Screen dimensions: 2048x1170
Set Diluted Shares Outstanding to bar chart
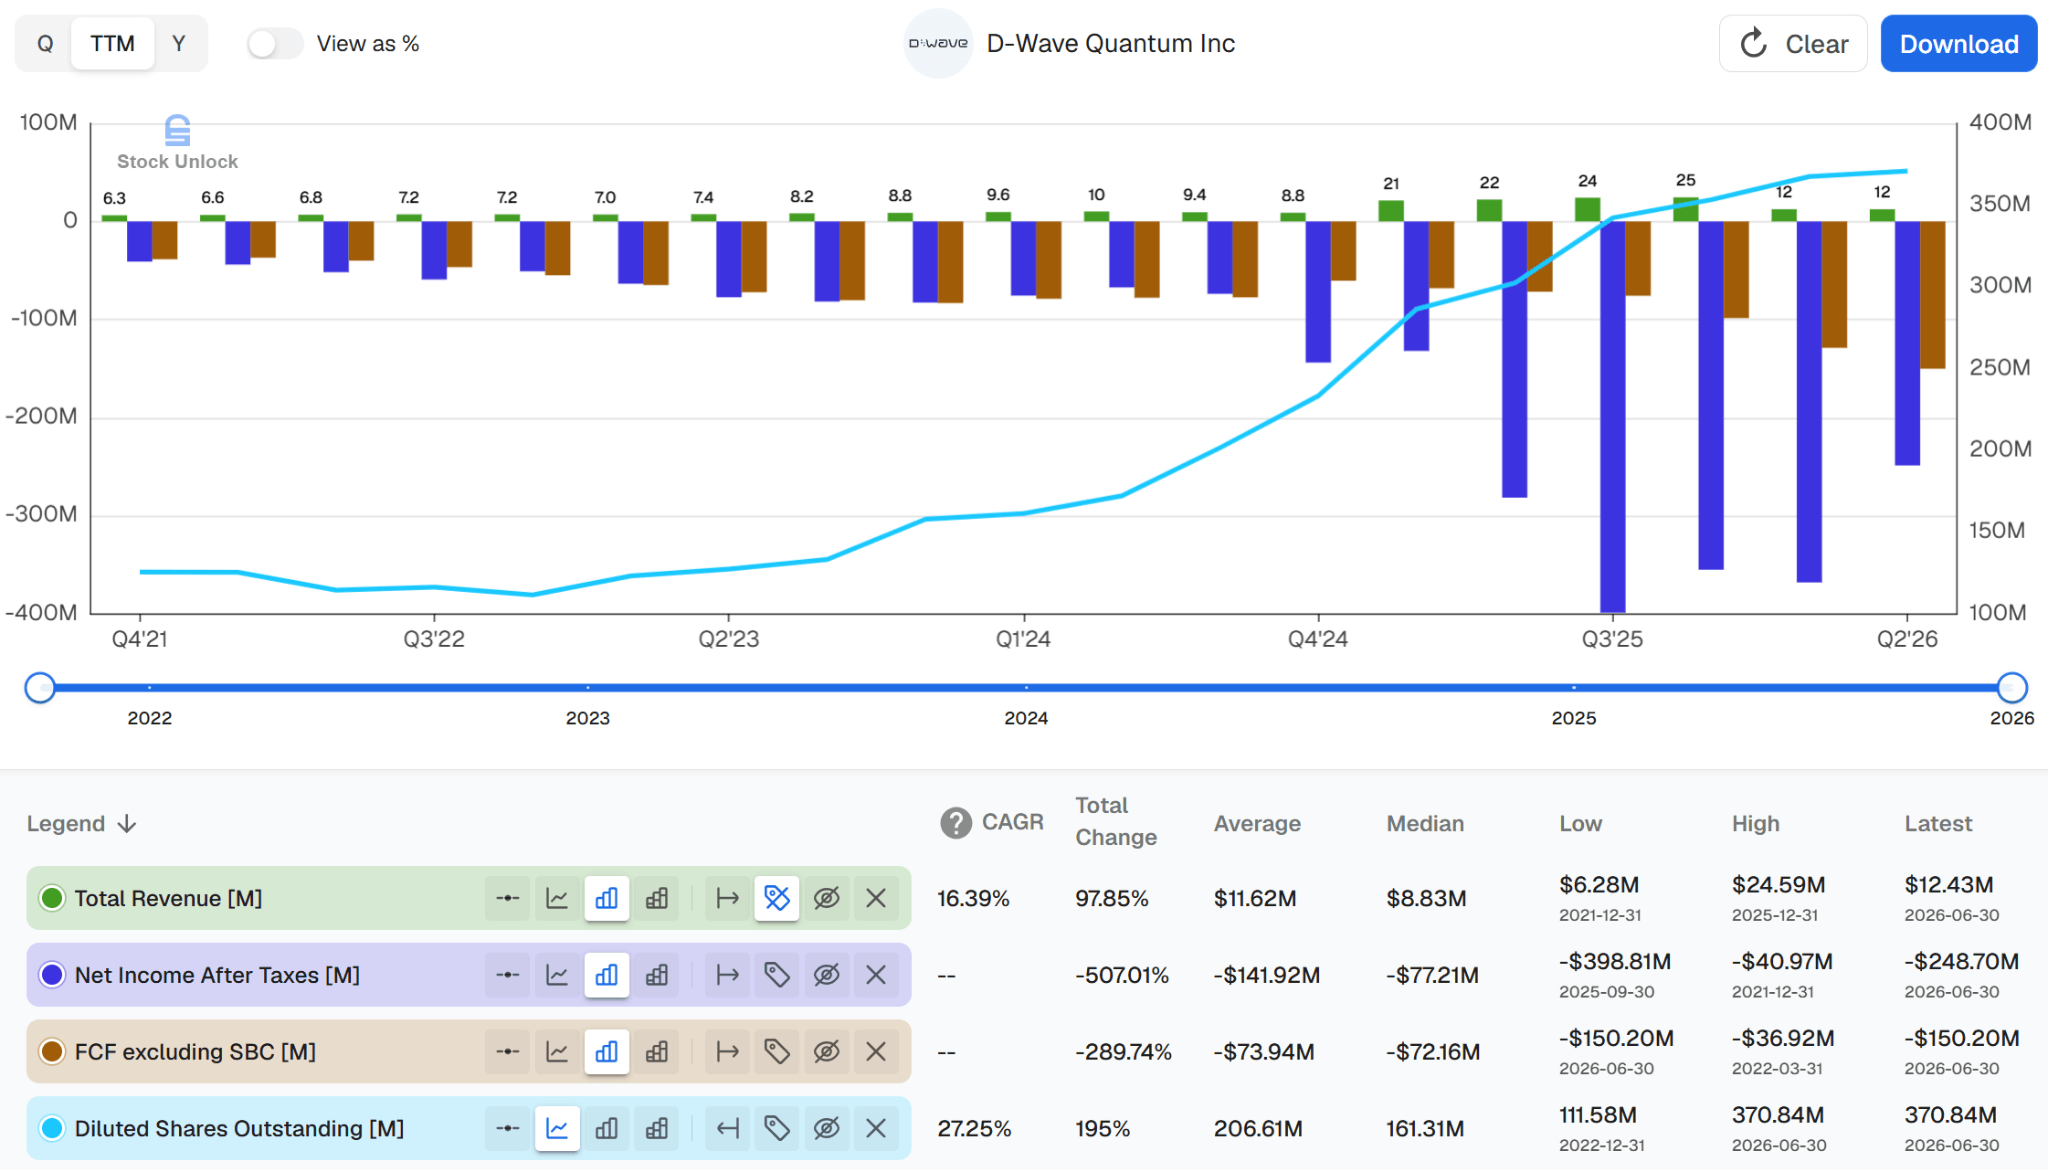pos(607,1128)
